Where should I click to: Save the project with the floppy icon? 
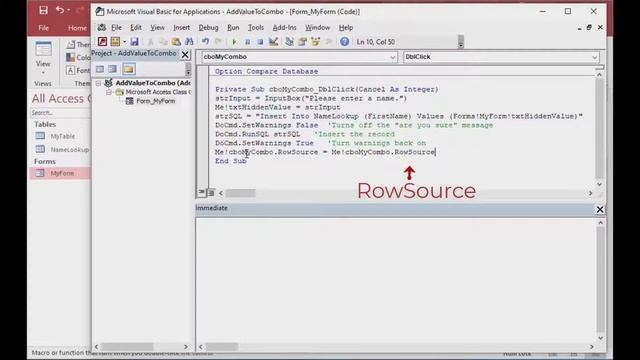(134, 42)
